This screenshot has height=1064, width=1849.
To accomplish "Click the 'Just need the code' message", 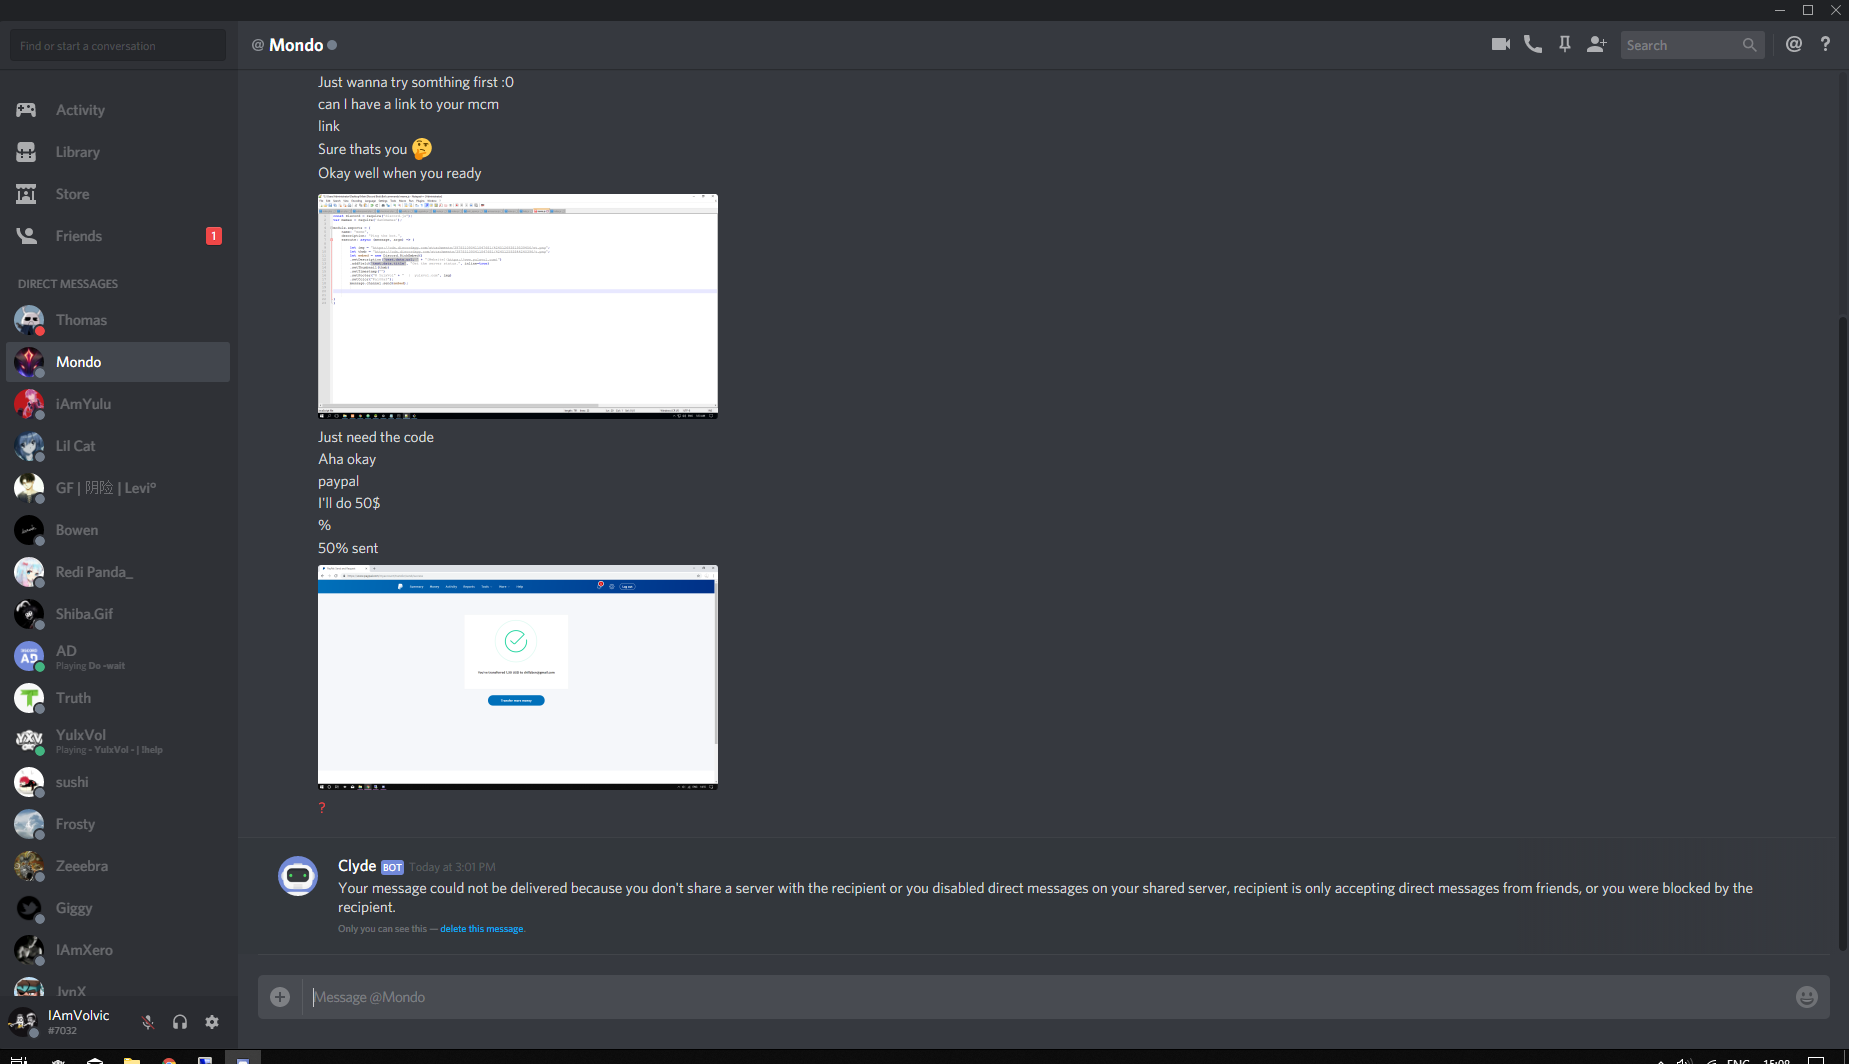I will click(376, 437).
